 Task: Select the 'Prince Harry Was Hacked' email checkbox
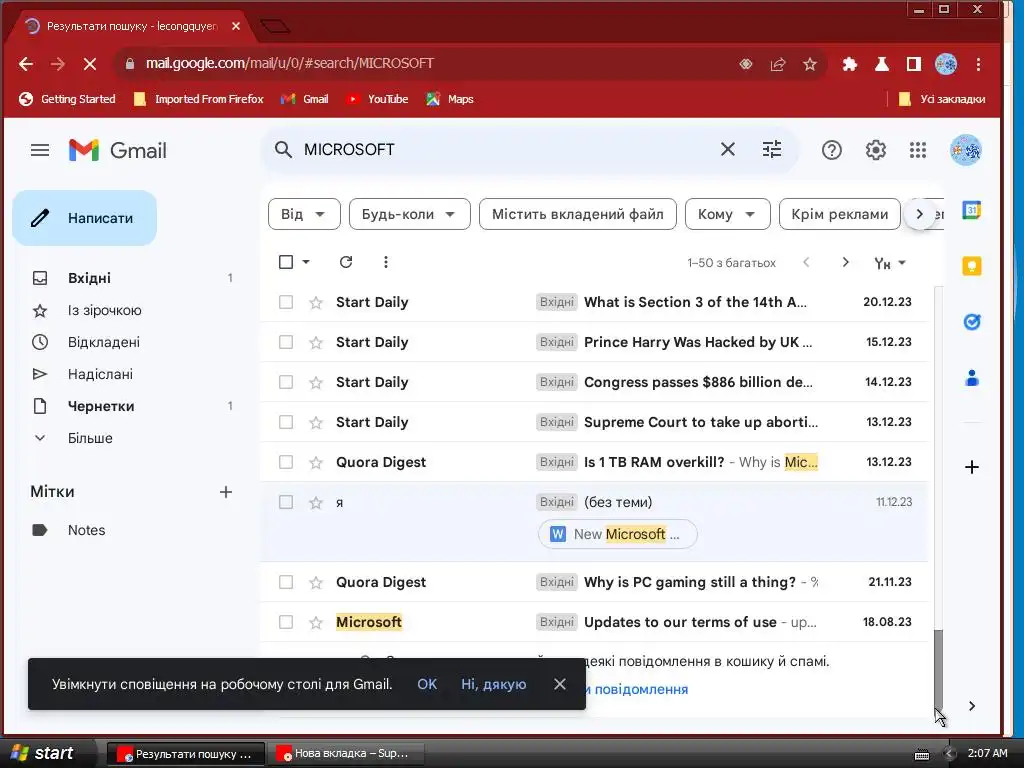tap(286, 342)
